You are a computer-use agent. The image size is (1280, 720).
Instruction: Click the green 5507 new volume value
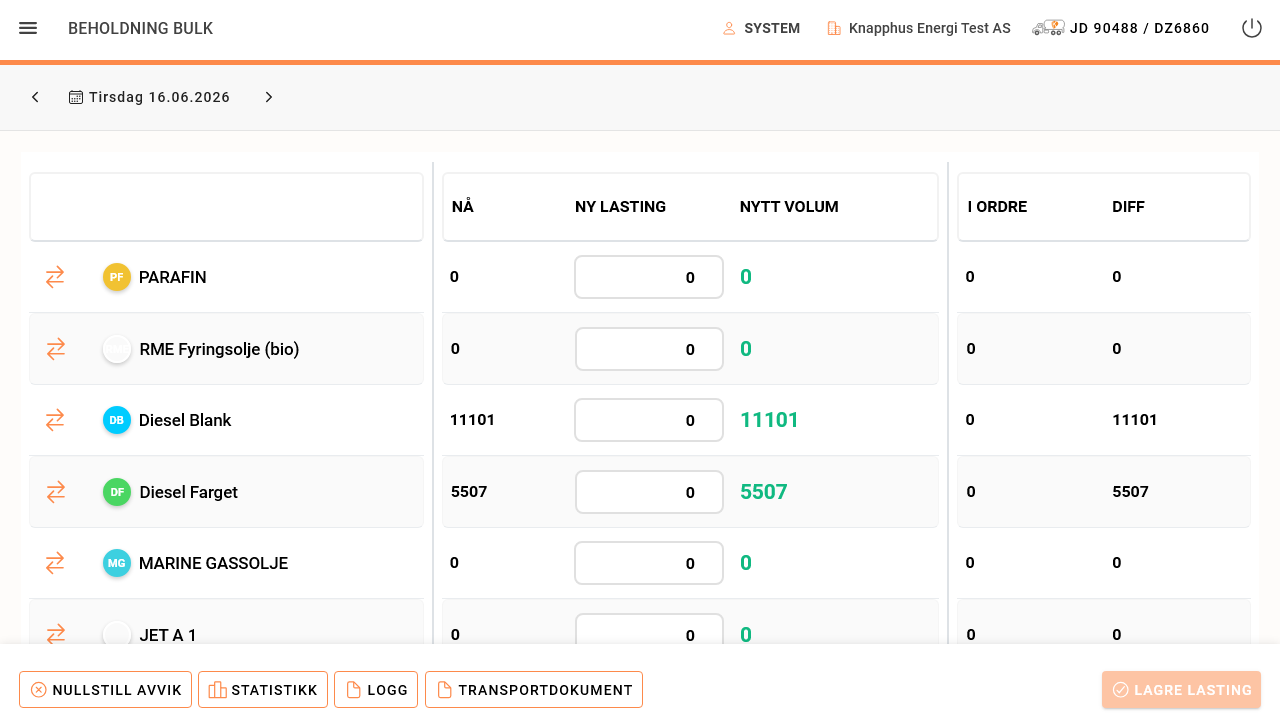(x=764, y=492)
